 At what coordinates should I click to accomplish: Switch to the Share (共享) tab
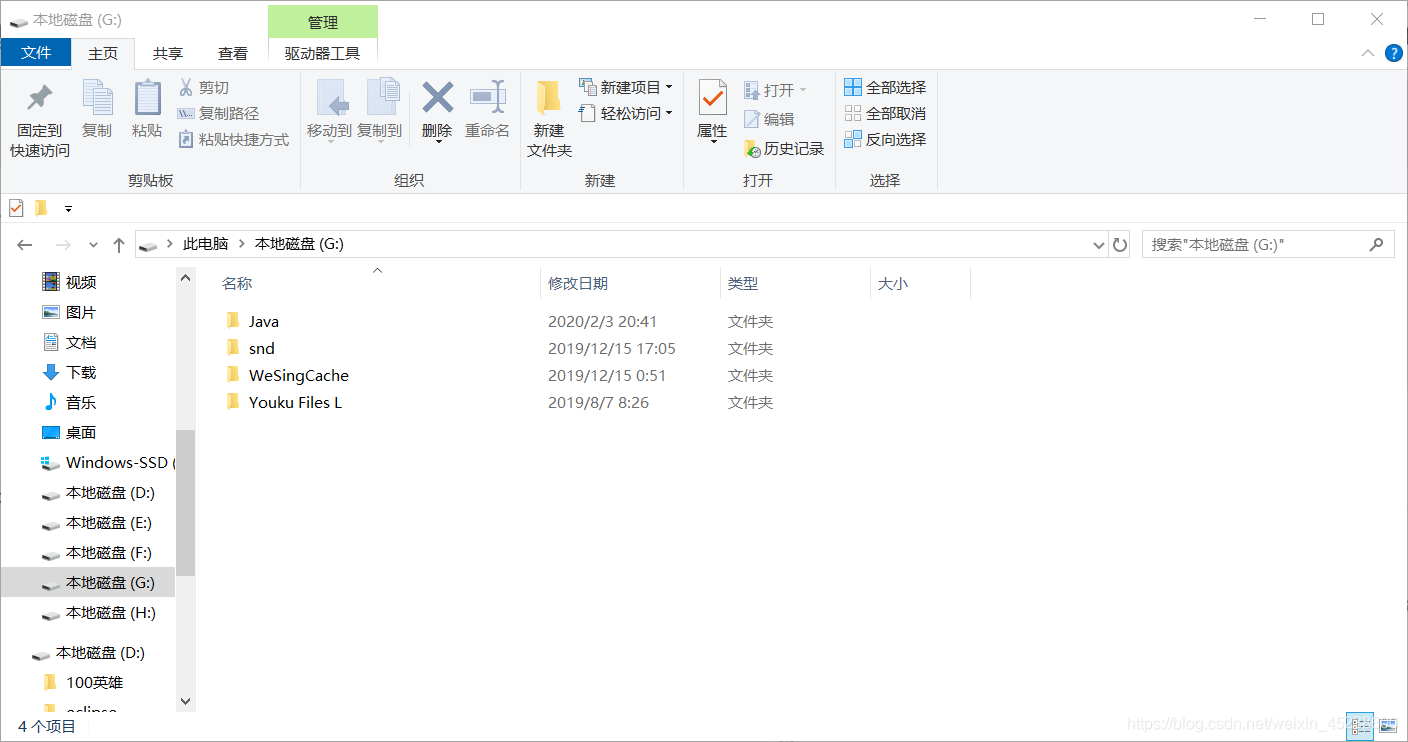tap(168, 54)
